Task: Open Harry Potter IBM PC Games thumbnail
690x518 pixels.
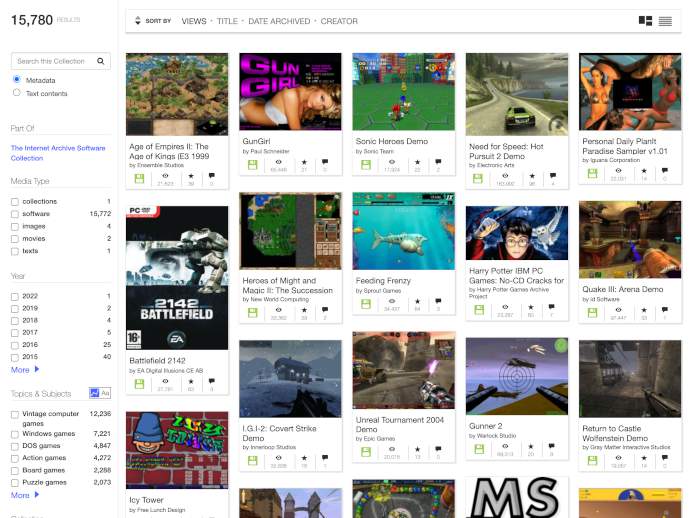Action: (517, 233)
